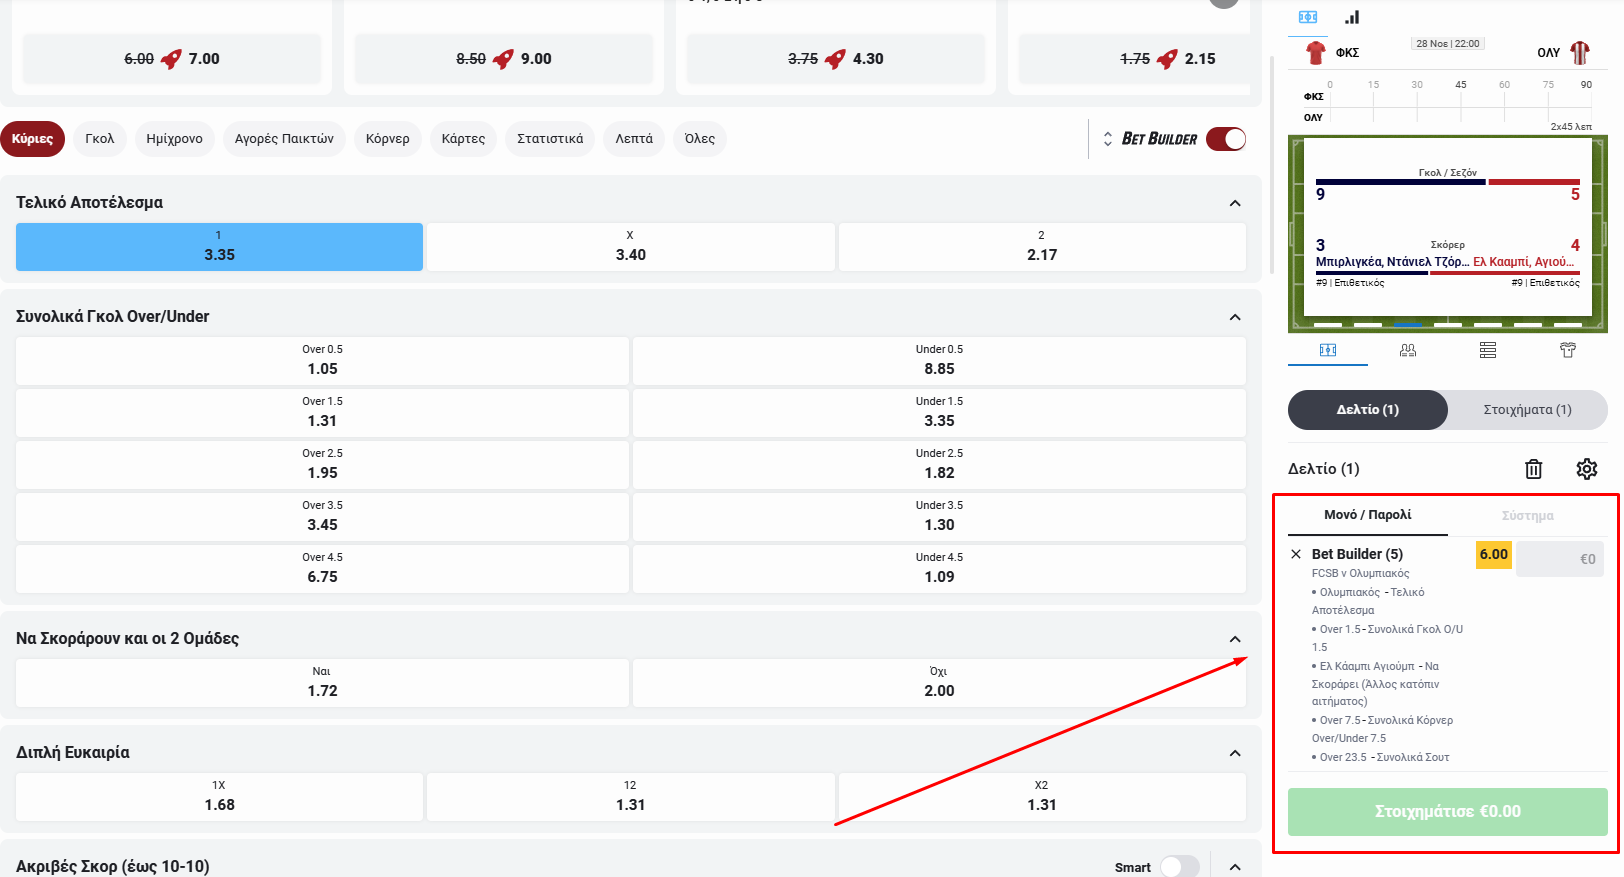Image resolution: width=1624 pixels, height=877 pixels.
Task: Remove Bet Builder (5) selection with X
Action: tap(1296, 554)
